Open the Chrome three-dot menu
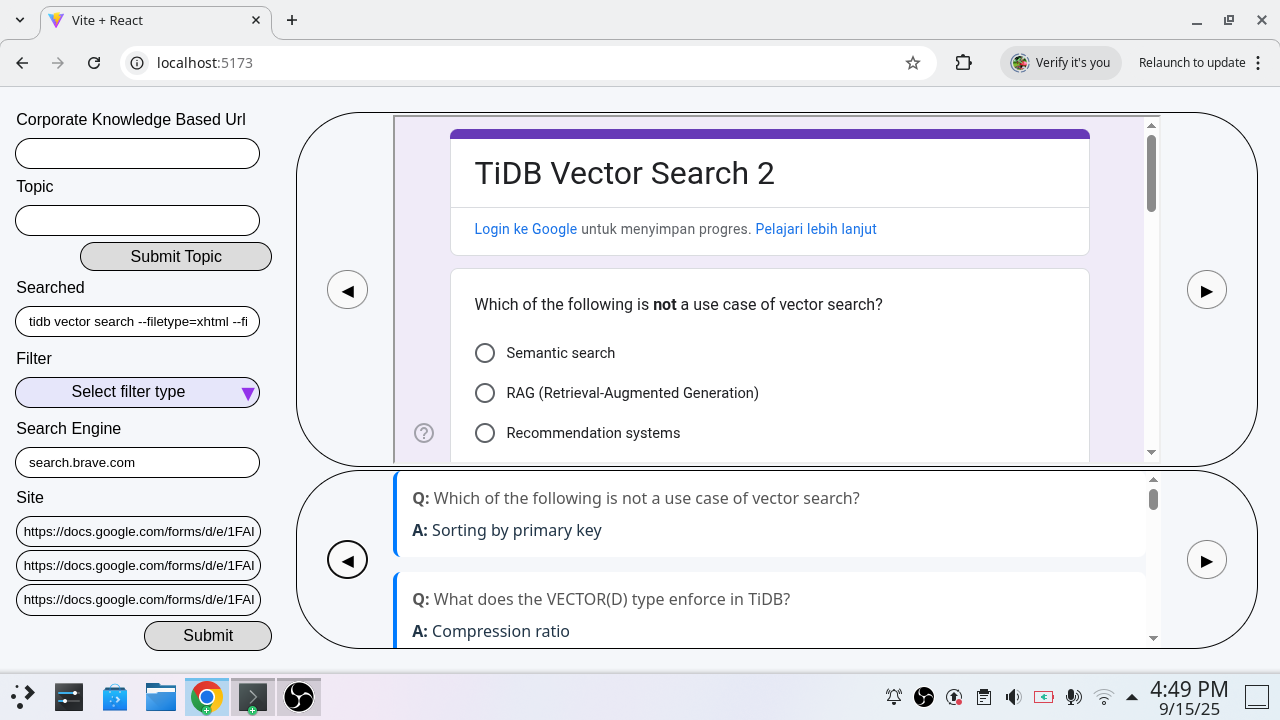This screenshot has height=720, width=1280. (x=1257, y=62)
